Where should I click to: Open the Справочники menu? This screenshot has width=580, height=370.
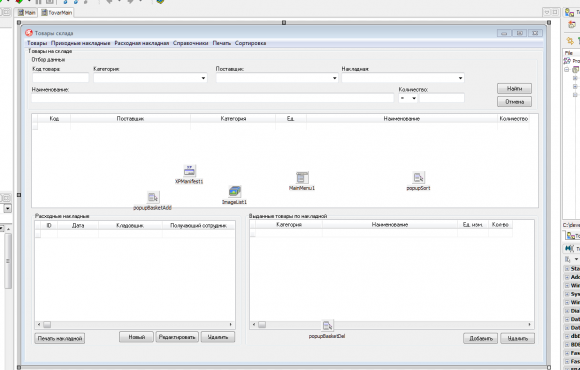(x=190, y=43)
